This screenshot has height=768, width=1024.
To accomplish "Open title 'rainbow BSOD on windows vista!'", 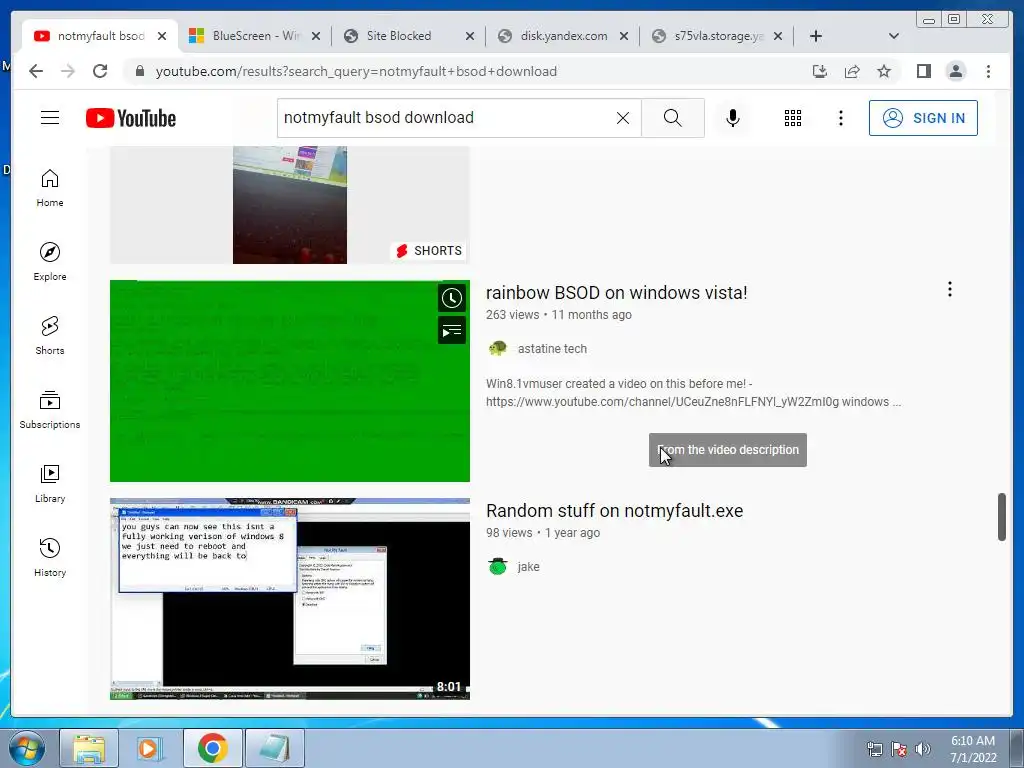I will point(616,293).
